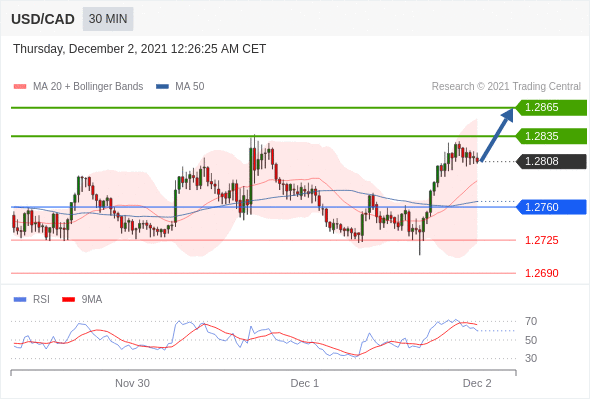Viewport: 590px width, 400px height.
Task: Click the Dec 1 date axis label
Action: click(x=304, y=383)
